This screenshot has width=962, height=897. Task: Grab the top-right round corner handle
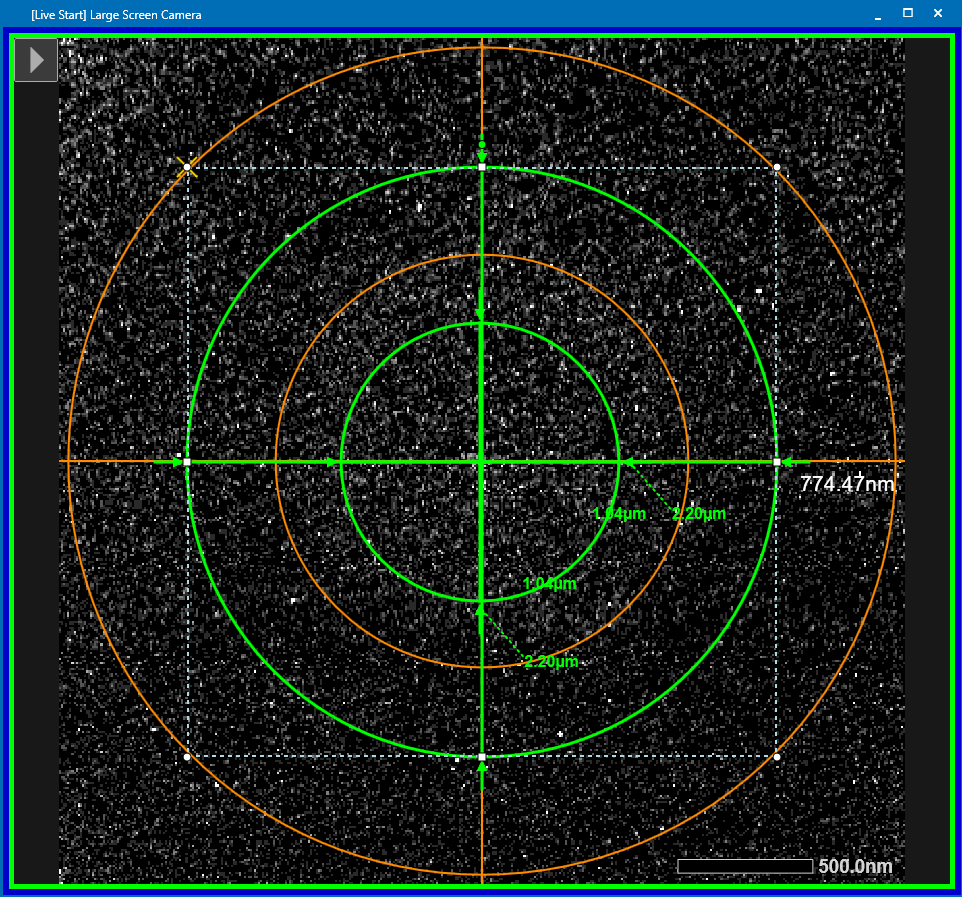[777, 167]
